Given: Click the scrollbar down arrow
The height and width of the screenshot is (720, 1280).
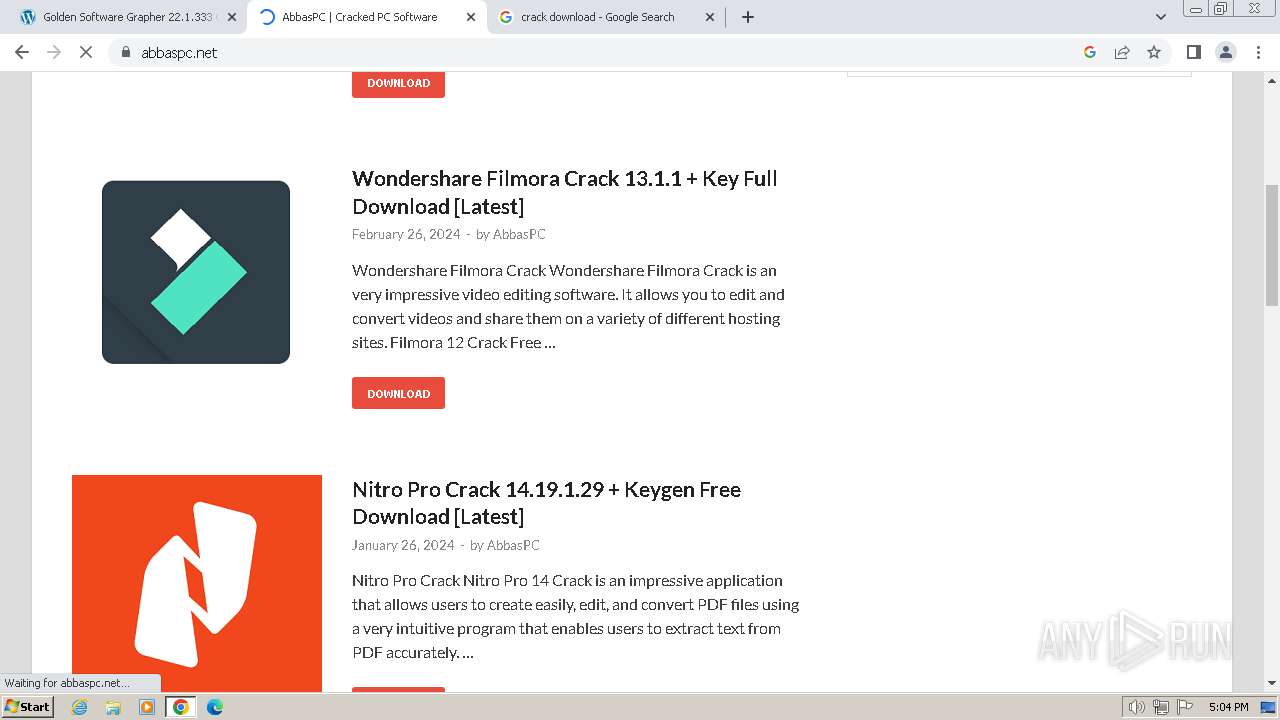Looking at the screenshot, I should tap(1272, 683).
